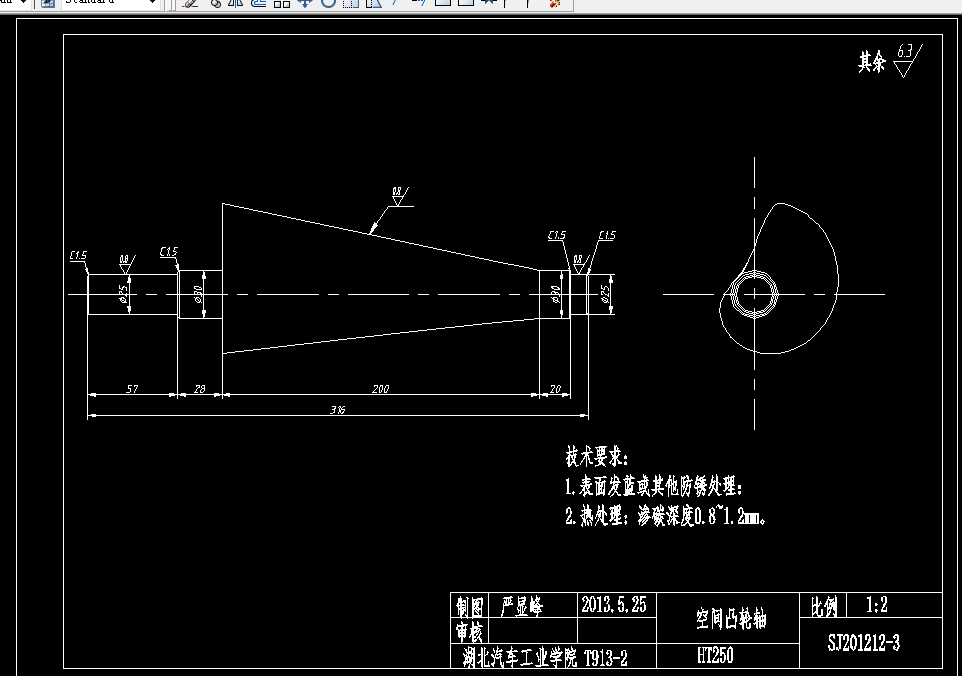The height and width of the screenshot is (676, 962).
Task: Click the Offset tool icon
Action: click(x=258, y=2)
